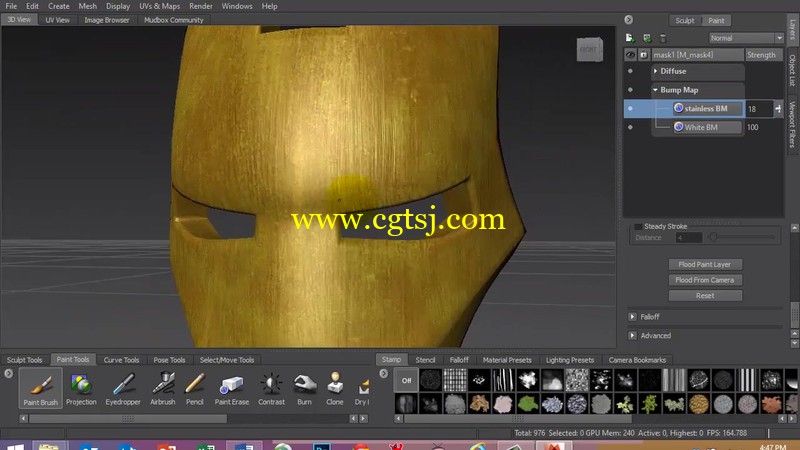Switch layers panel to Paint mode
This screenshot has height=450, width=800.
(716, 20)
